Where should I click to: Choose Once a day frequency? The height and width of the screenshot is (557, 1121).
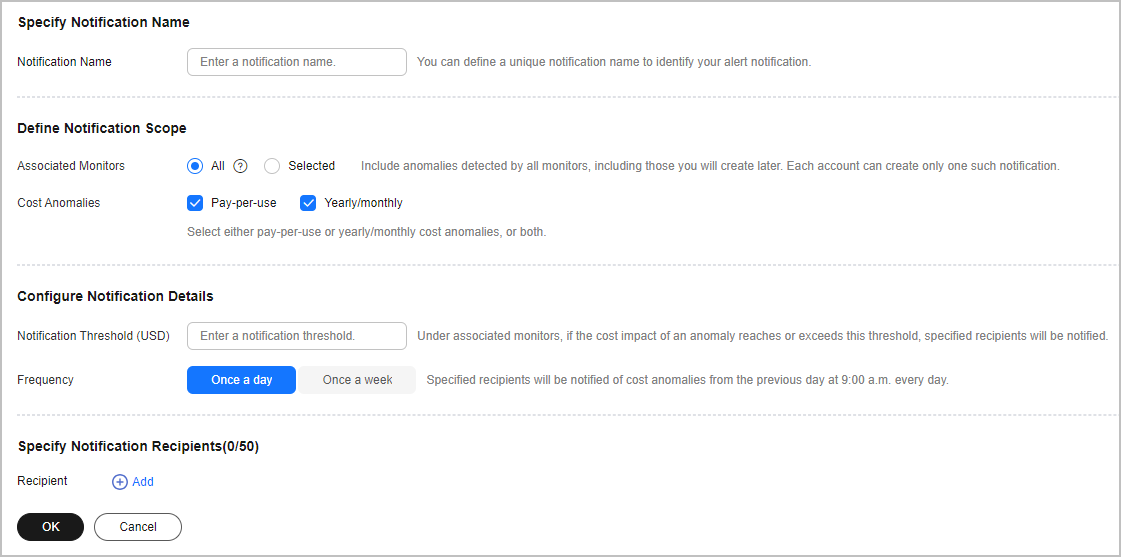pyautogui.click(x=242, y=380)
